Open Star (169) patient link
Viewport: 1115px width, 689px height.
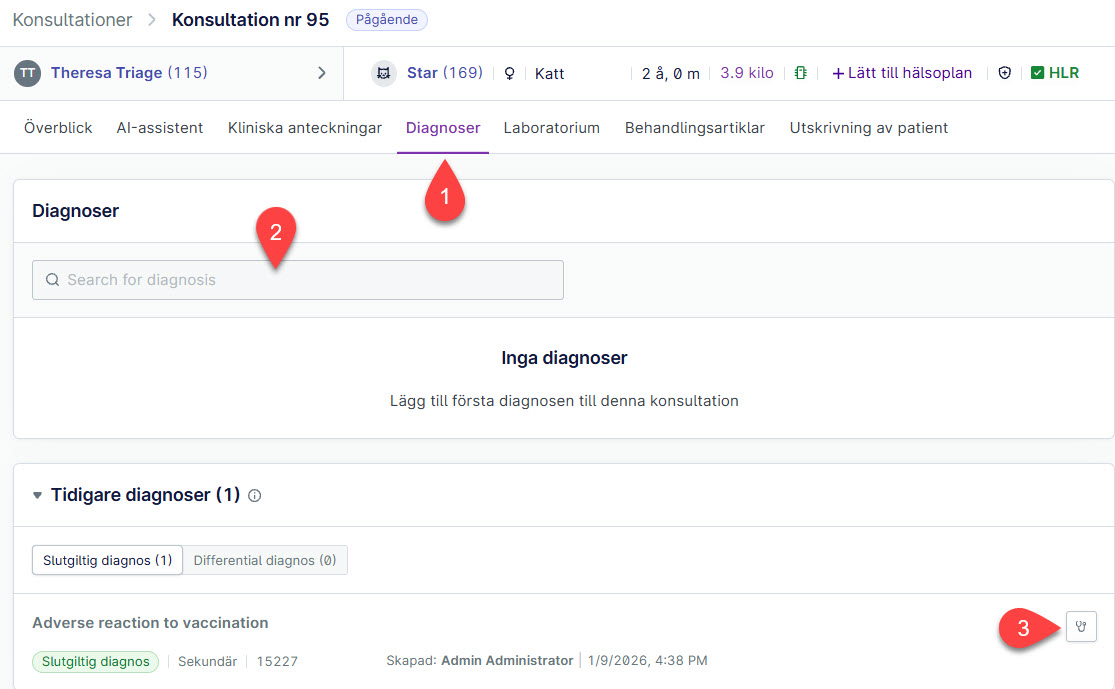coord(444,73)
